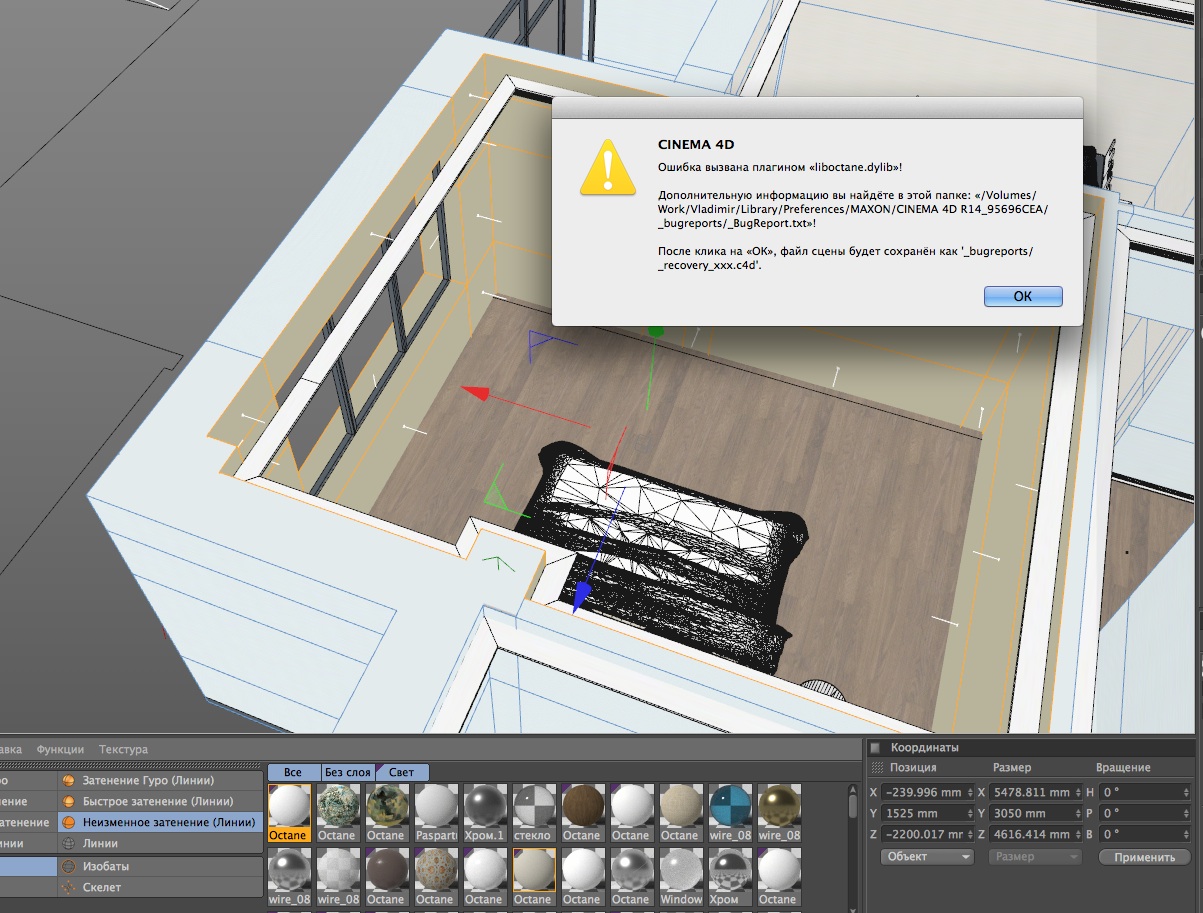Click the Применить button
Screen dimensions: 1203x913
pos(1144,857)
